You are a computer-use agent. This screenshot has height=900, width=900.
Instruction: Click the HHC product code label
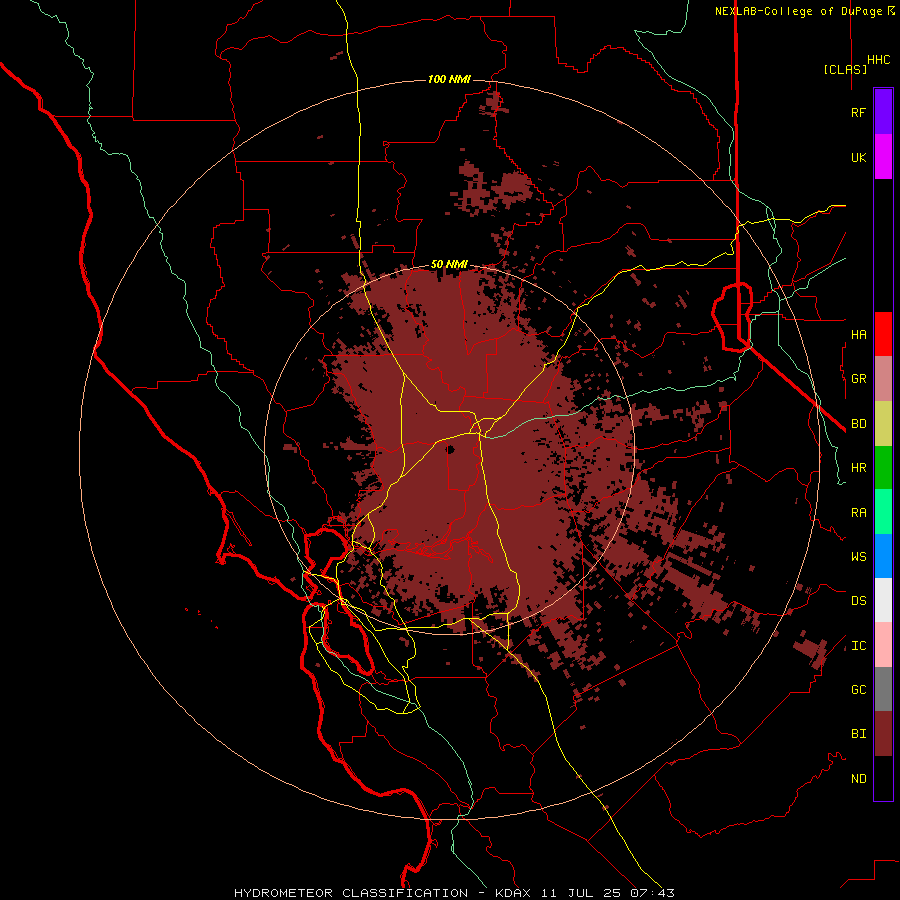point(879,60)
